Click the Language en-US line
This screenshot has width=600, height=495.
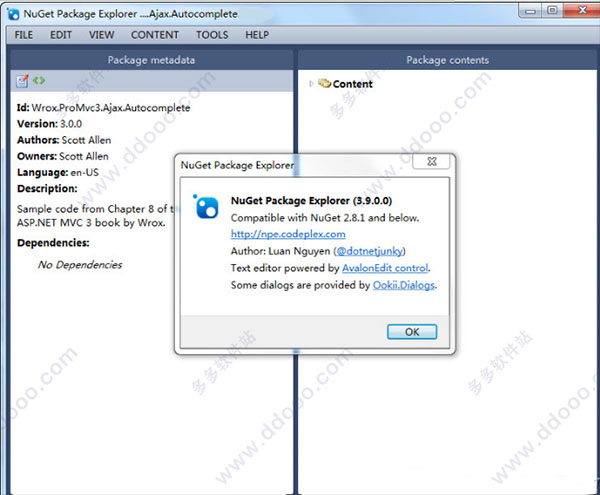(58, 173)
